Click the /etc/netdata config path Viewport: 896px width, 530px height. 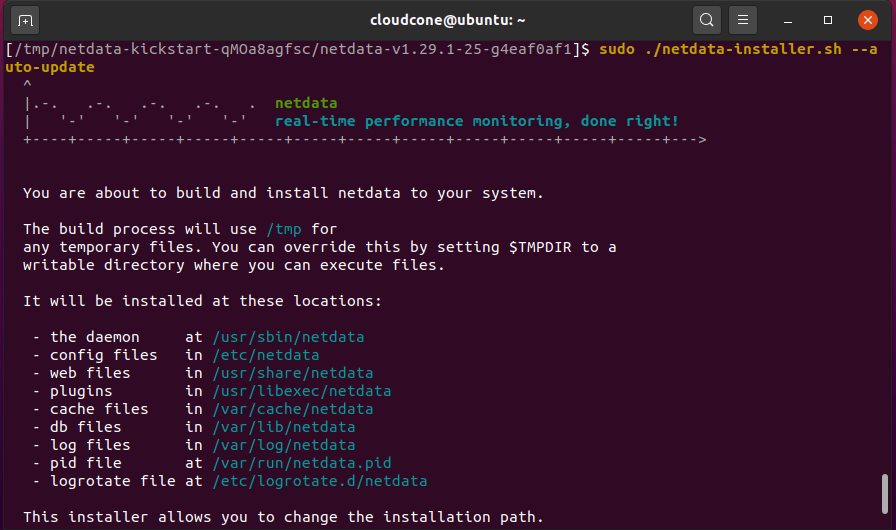266,355
